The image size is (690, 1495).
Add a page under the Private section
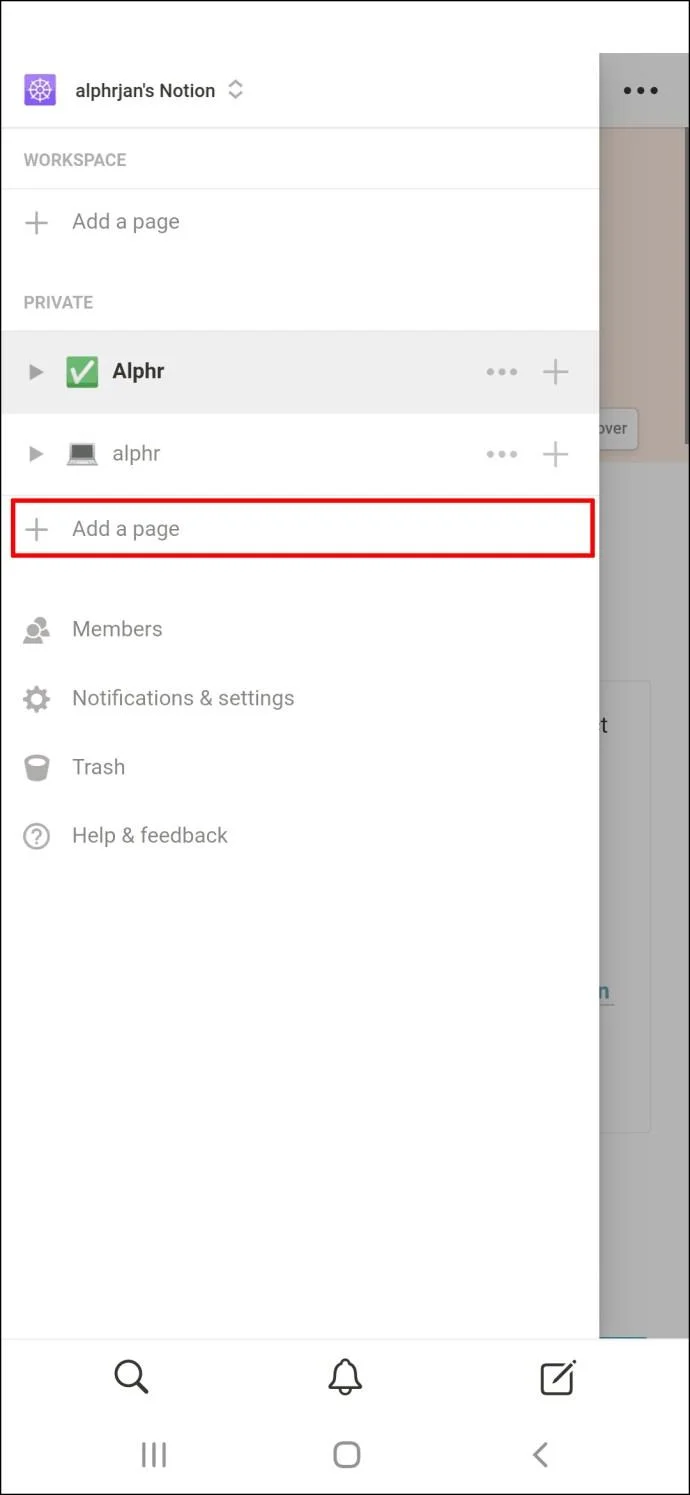click(x=303, y=529)
